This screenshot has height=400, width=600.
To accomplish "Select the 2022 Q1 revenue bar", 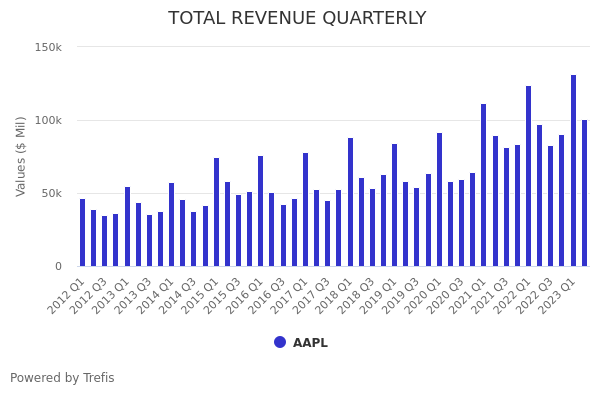I will tap(529, 176).
